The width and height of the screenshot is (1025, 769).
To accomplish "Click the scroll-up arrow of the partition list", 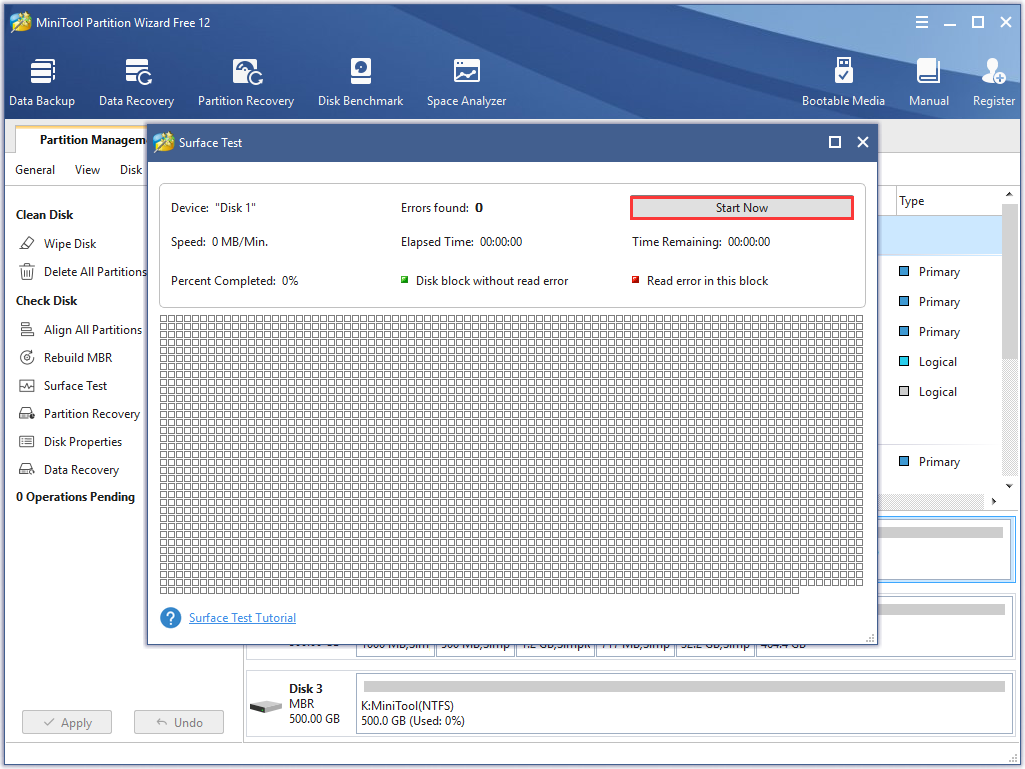I will coord(1009,194).
